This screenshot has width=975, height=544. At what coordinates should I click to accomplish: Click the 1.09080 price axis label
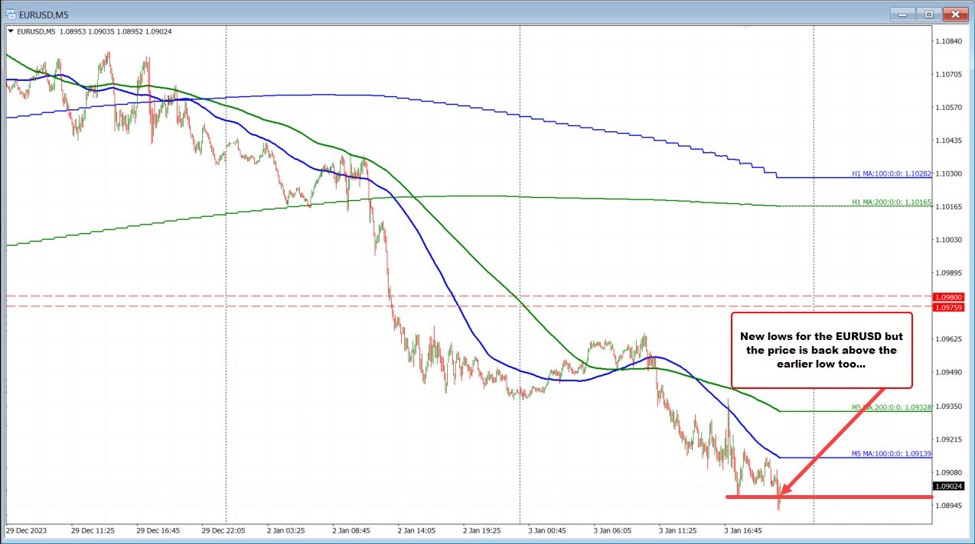[x=949, y=472]
